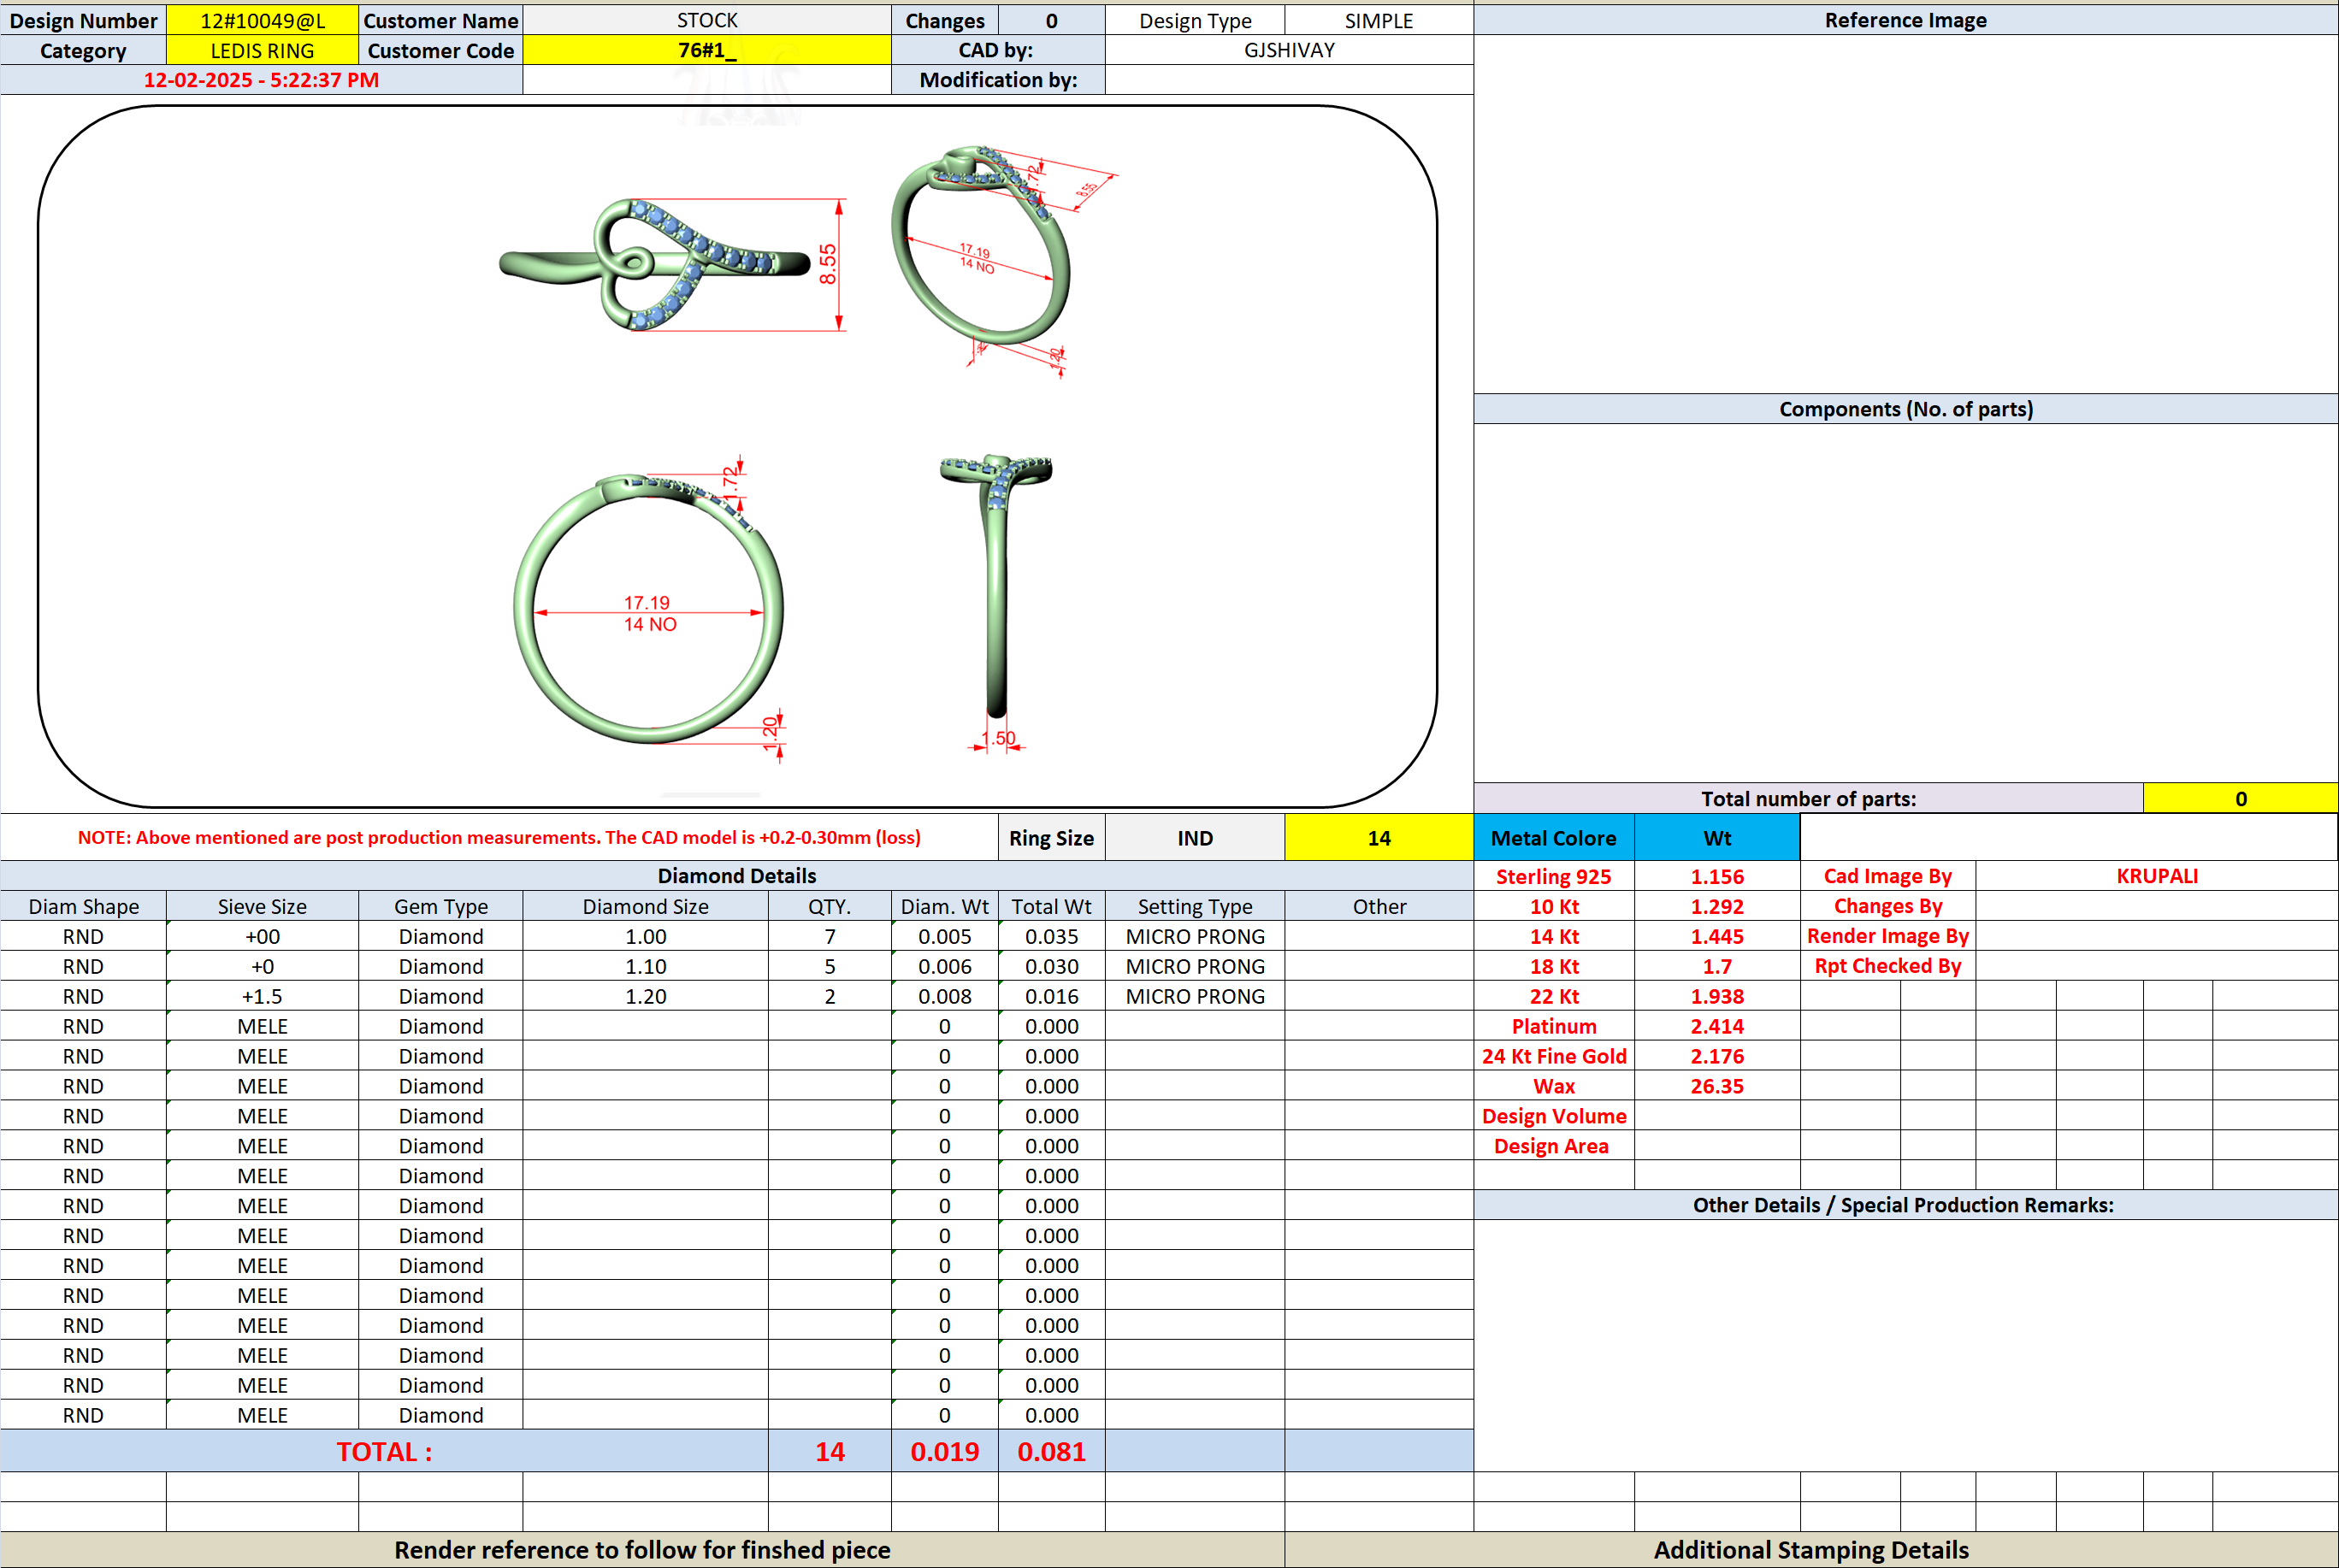Select the total quantity 14 cell
This screenshot has height=1568, width=2339.
(829, 1451)
